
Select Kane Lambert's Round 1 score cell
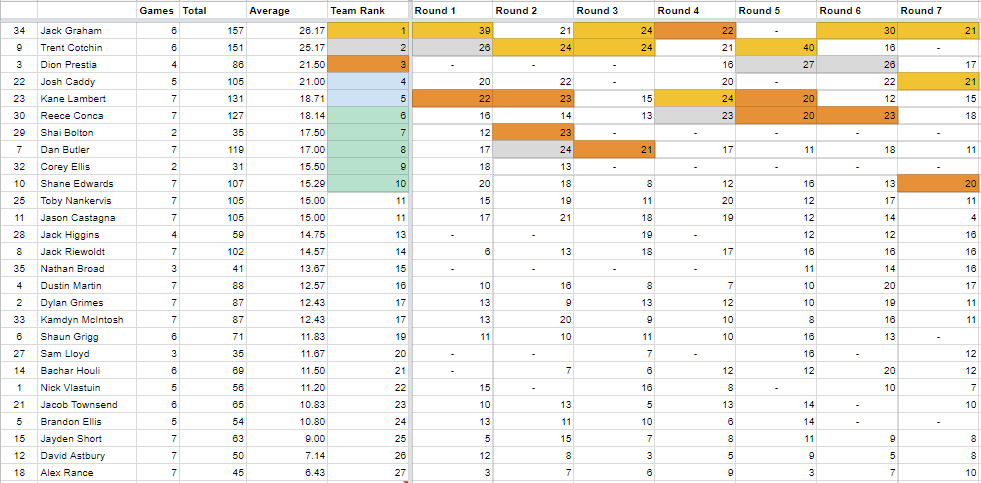pos(452,99)
